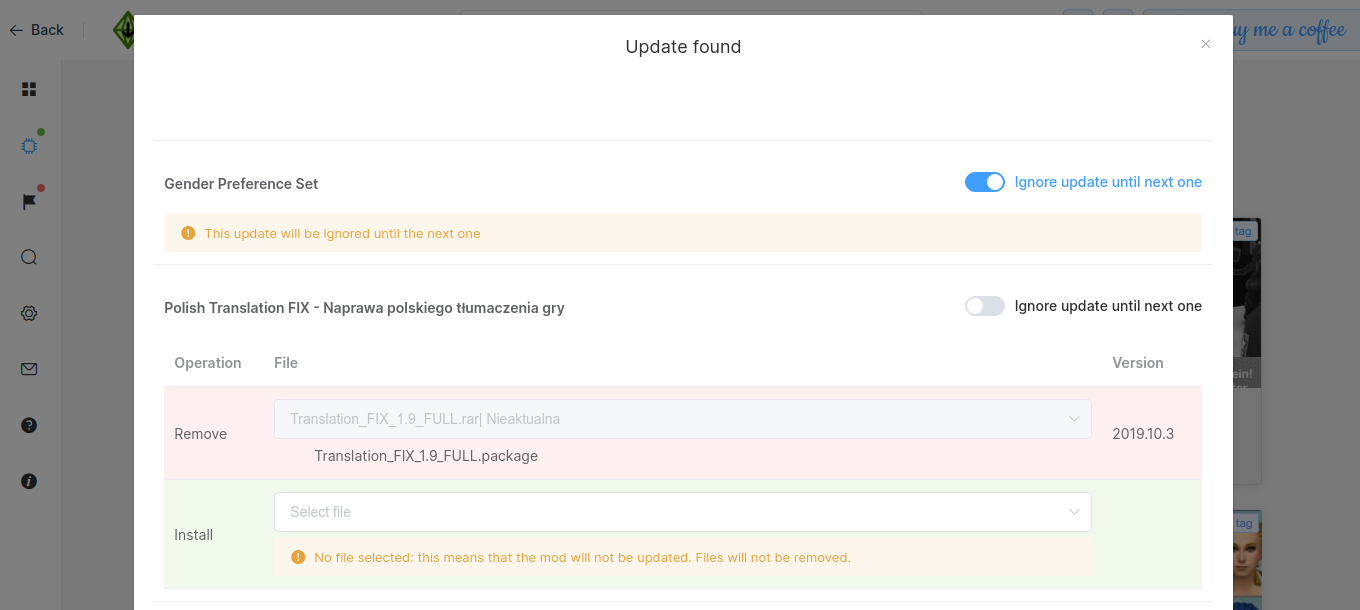Open the settings gear icon in sidebar
This screenshot has height=610, width=1360.
pos(29,313)
